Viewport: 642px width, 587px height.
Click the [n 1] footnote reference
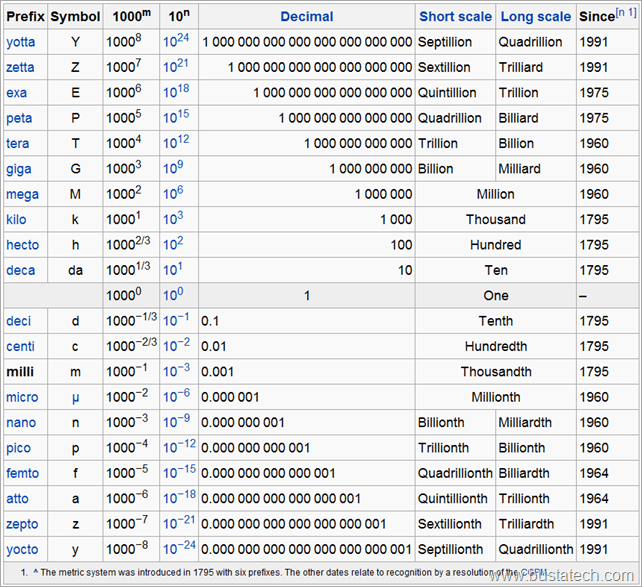click(x=626, y=13)
